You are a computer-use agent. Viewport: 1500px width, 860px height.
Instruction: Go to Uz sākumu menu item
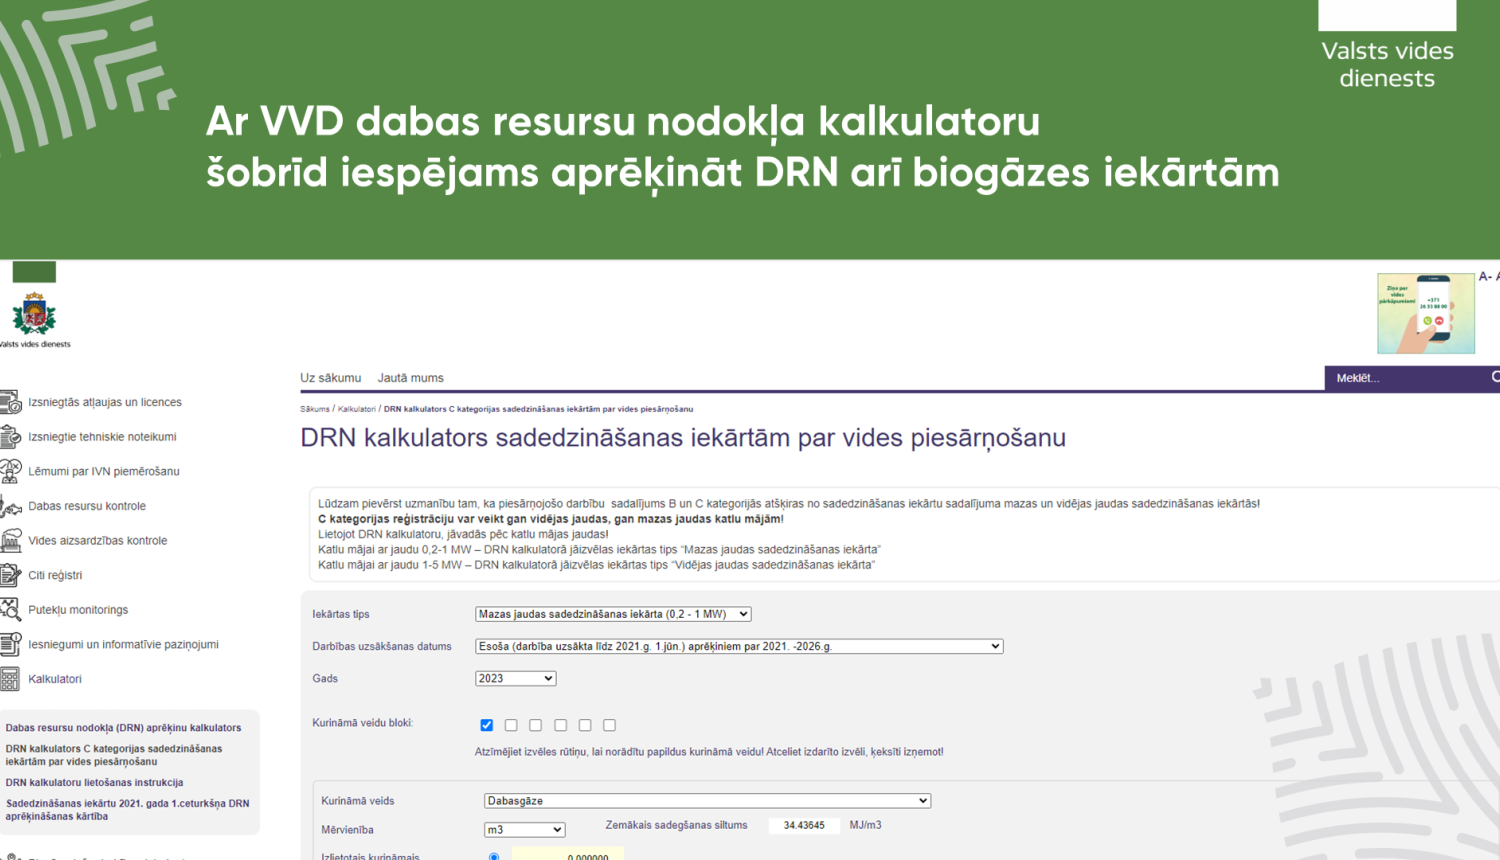(x=330, y=377)
